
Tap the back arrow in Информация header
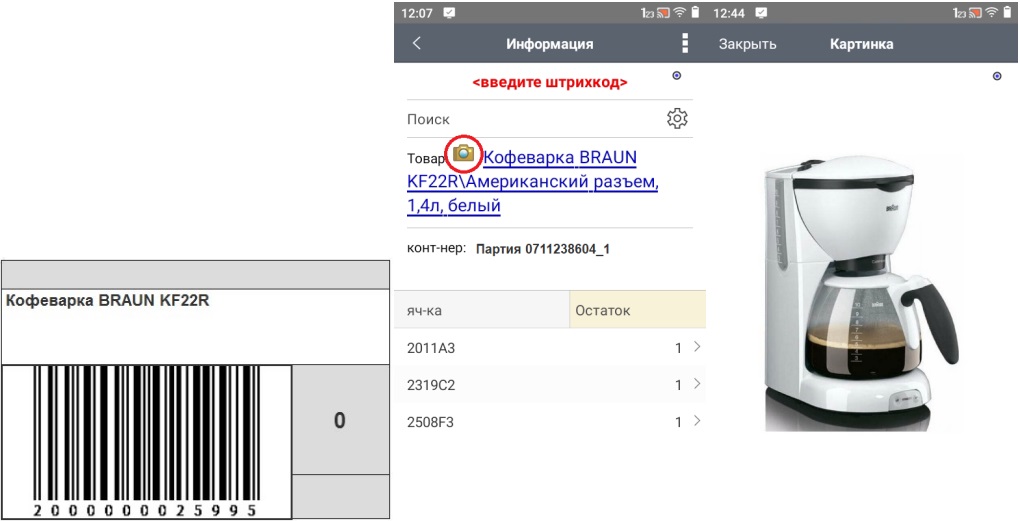[x=417, y=44]
